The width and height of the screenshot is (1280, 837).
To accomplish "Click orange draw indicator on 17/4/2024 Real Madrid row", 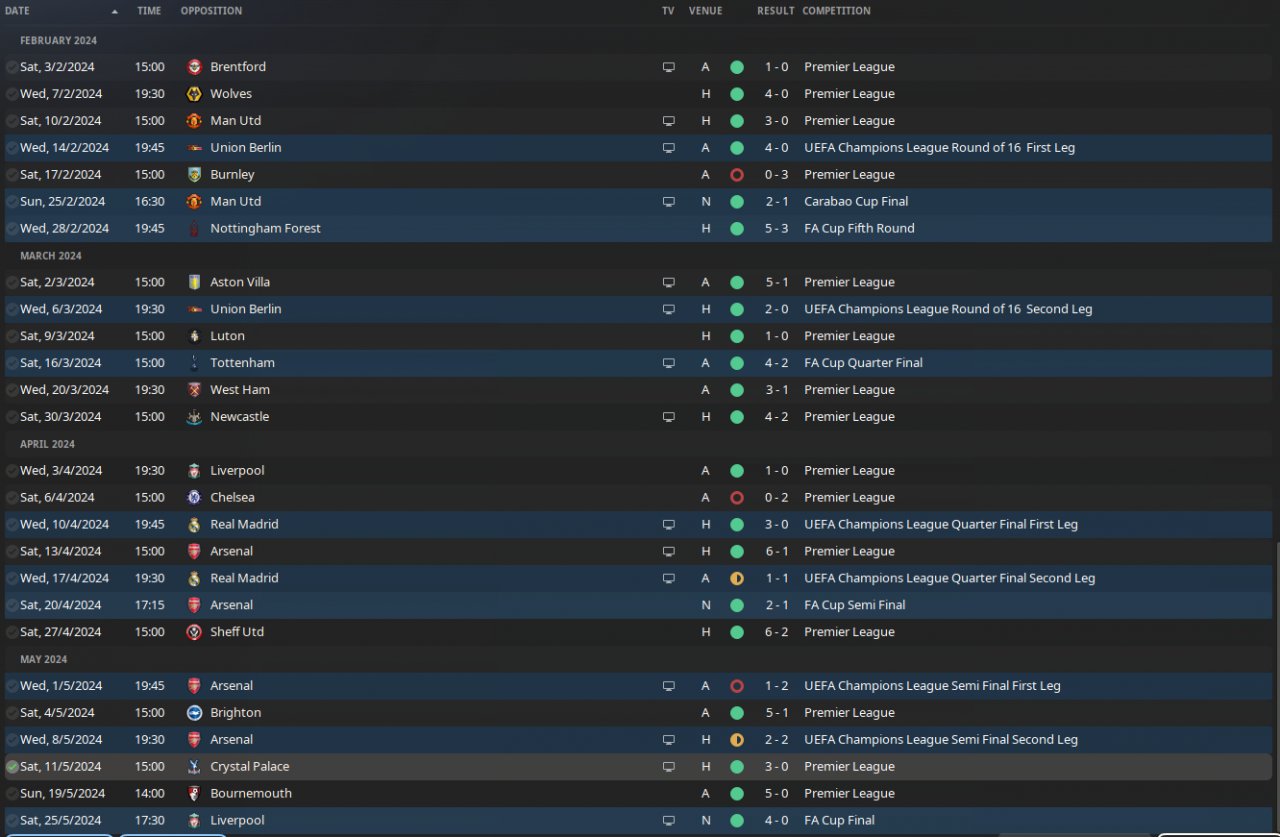I will (x=737, y=579).
